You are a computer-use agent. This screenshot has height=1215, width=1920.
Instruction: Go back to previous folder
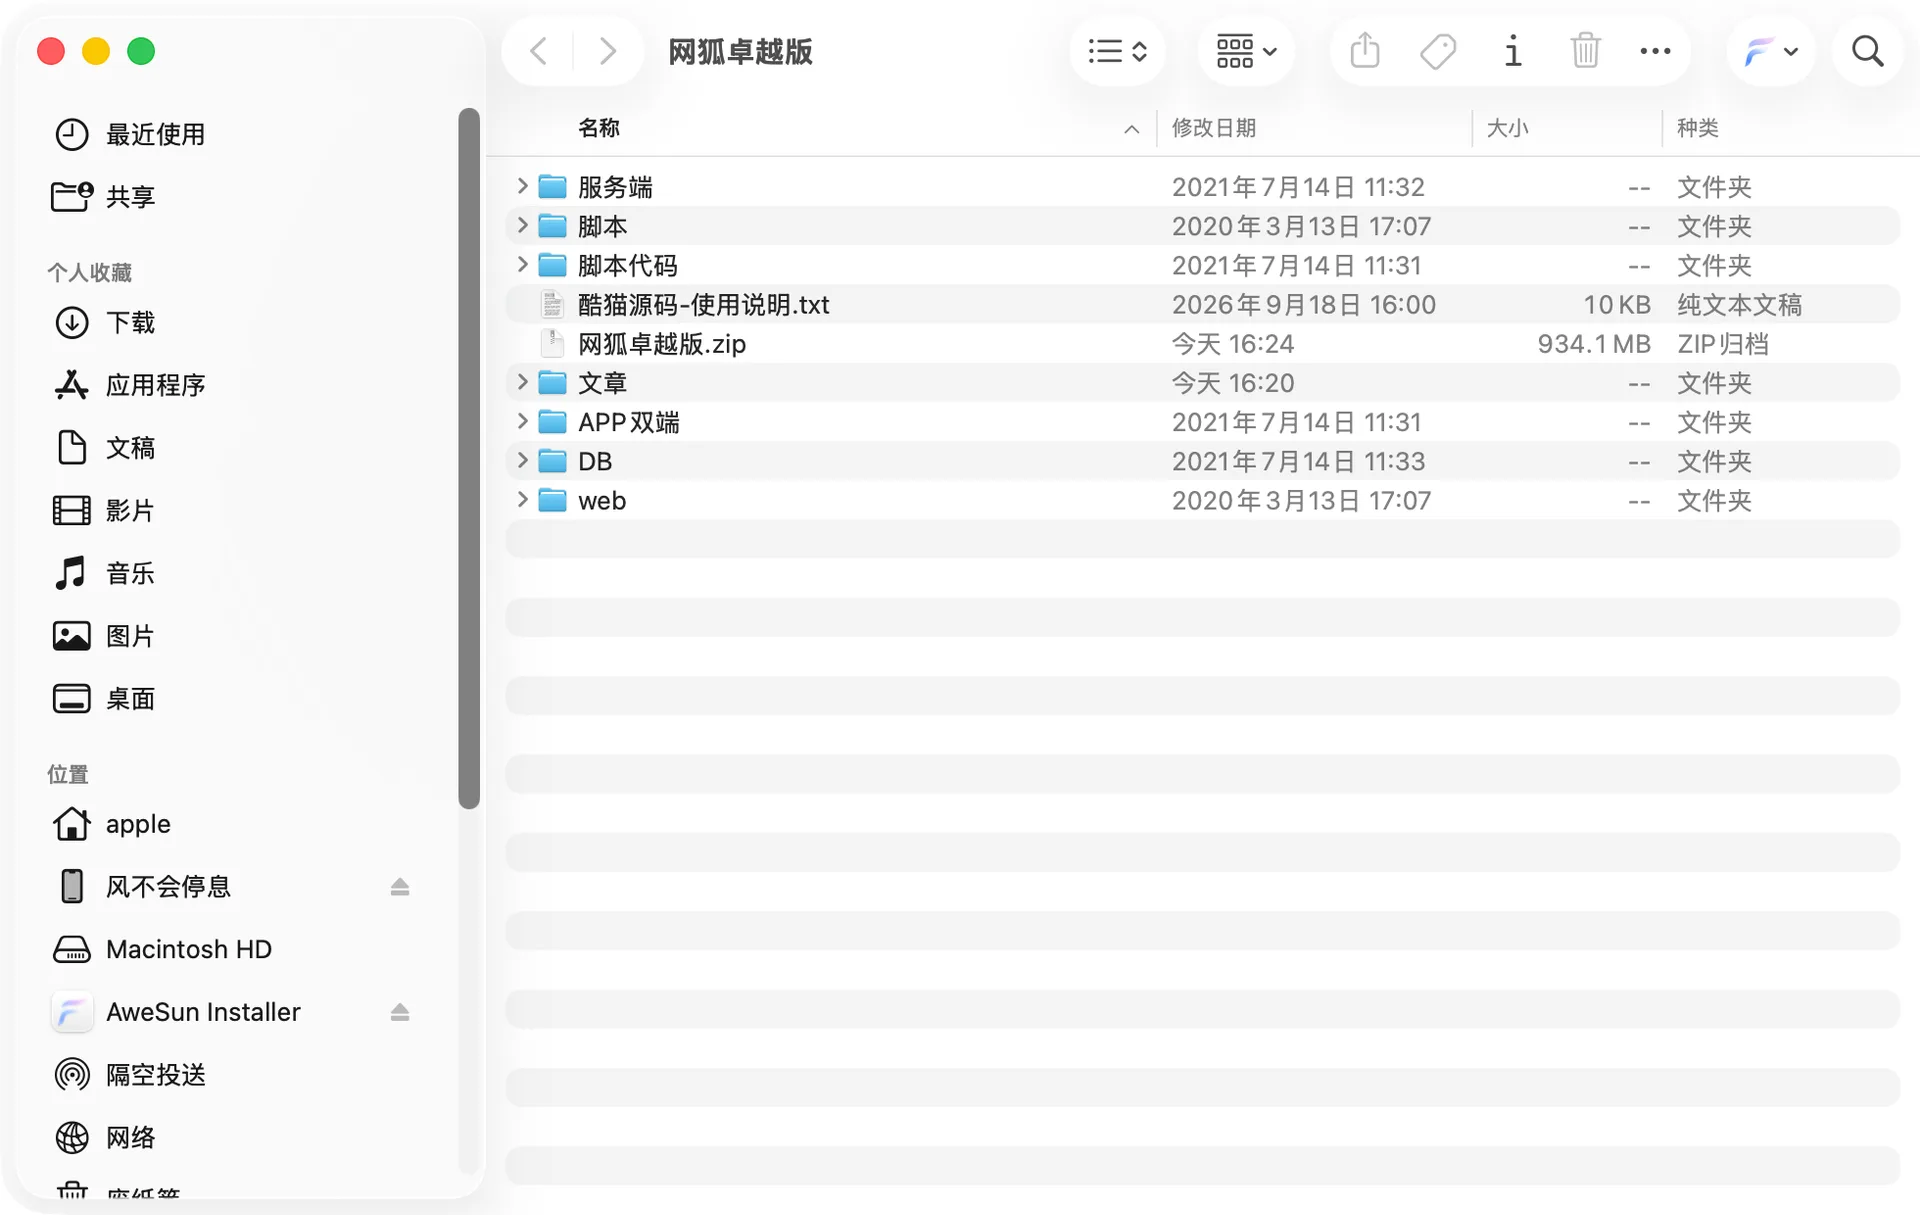[539, 51]
